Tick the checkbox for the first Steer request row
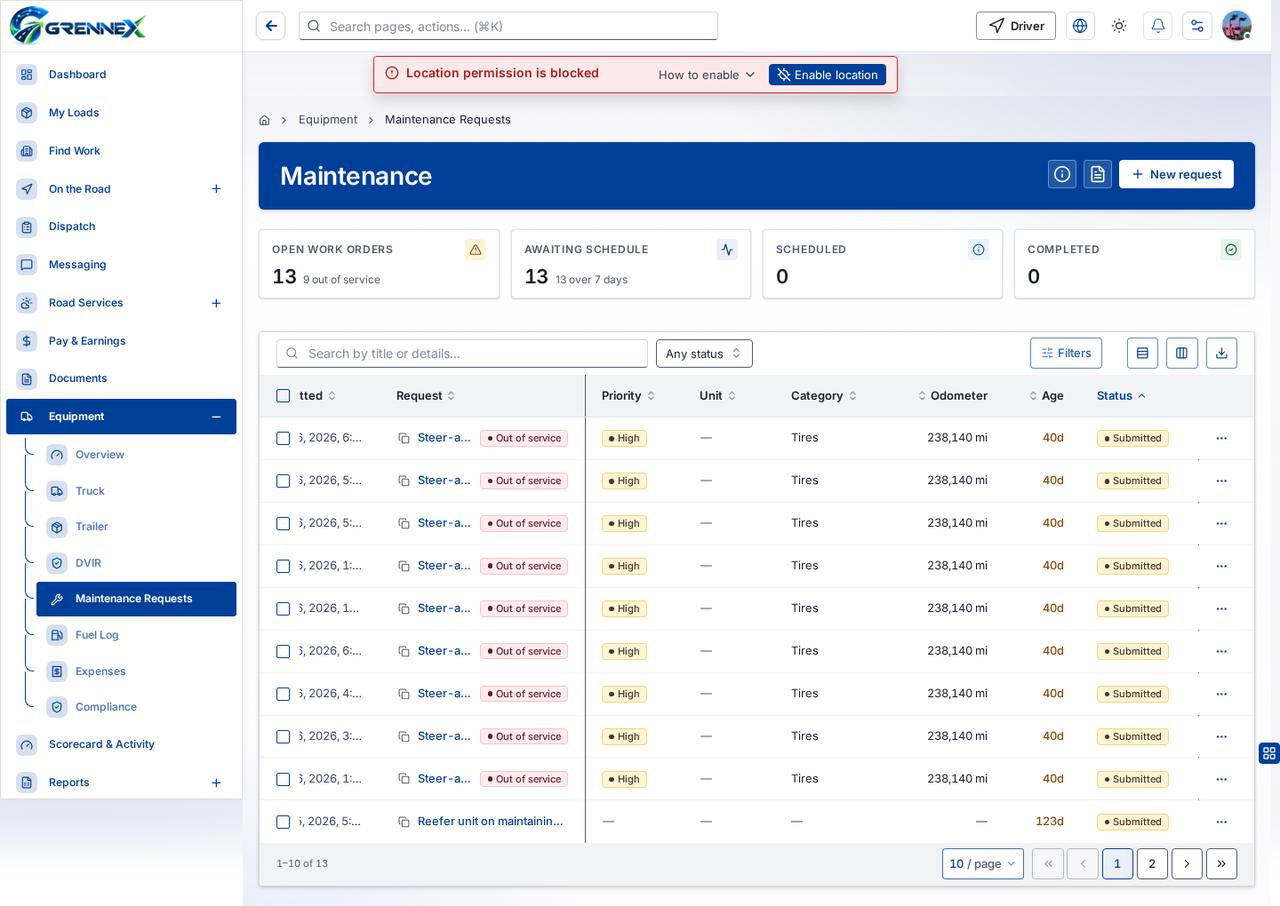The width and height of the screenshot is (1280, 906). pyautogui.click(x=283, y=438)
